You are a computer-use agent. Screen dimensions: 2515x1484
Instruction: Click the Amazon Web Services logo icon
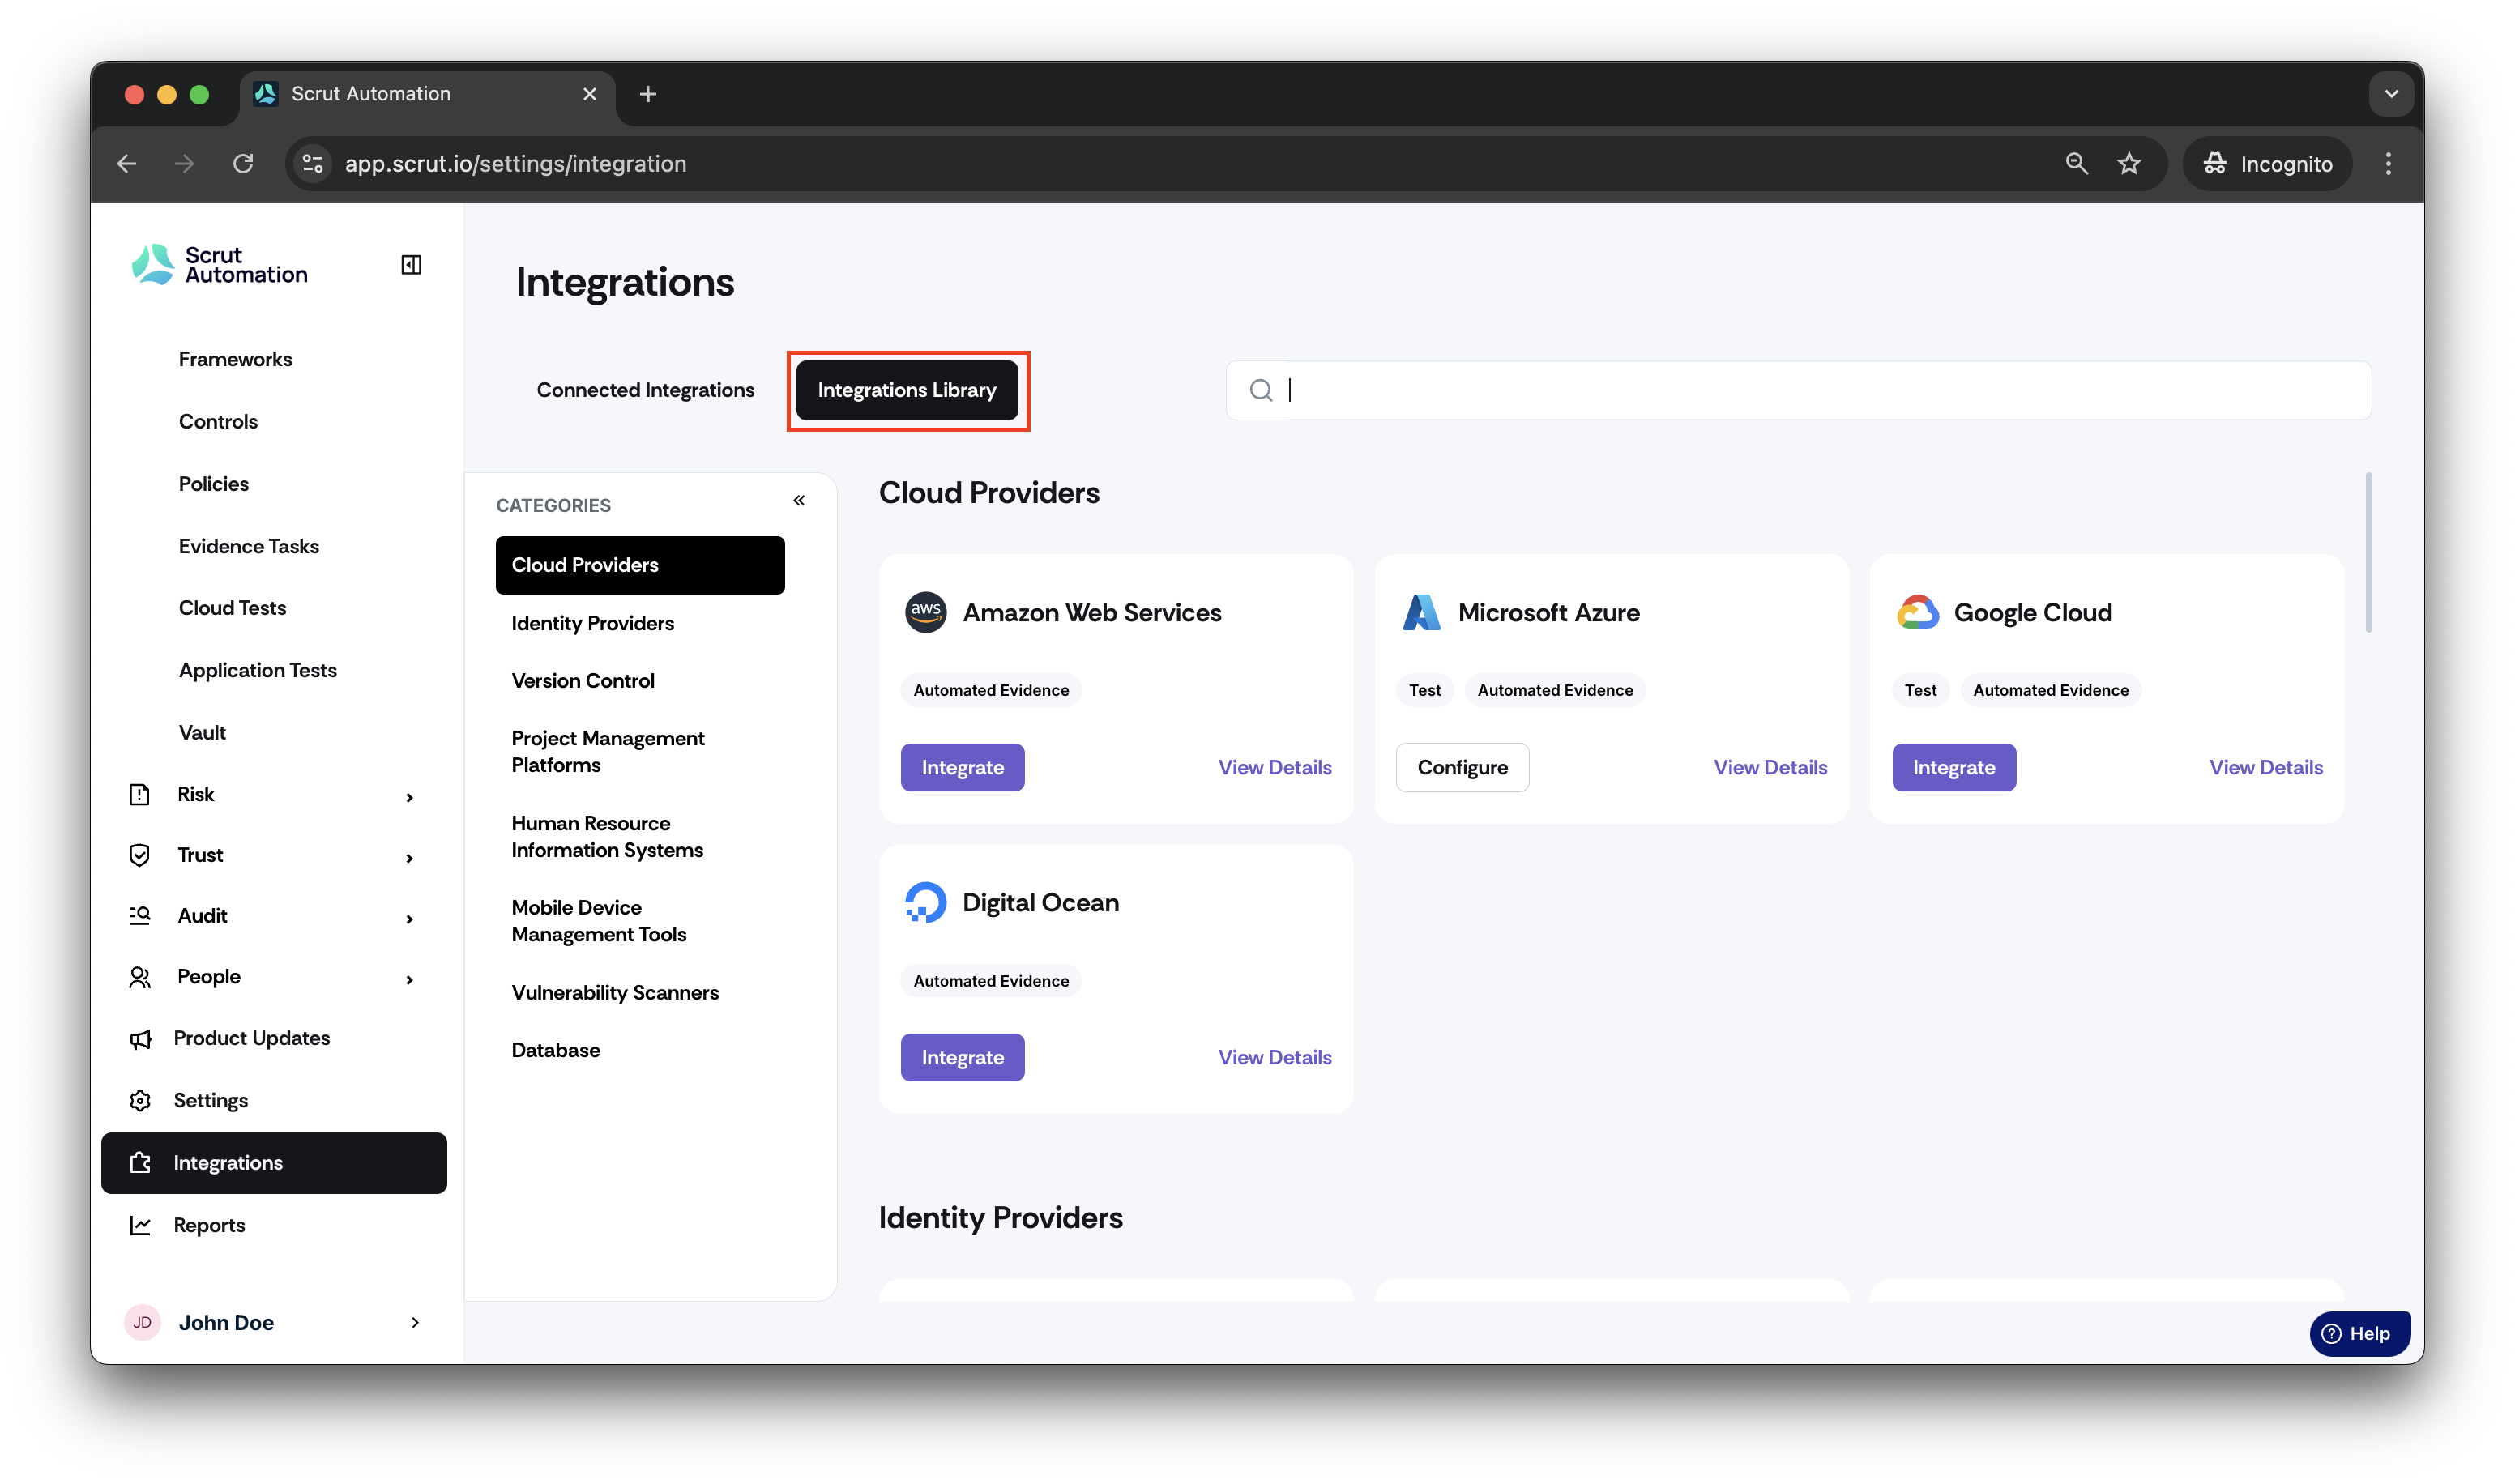[x=925, y=612]
